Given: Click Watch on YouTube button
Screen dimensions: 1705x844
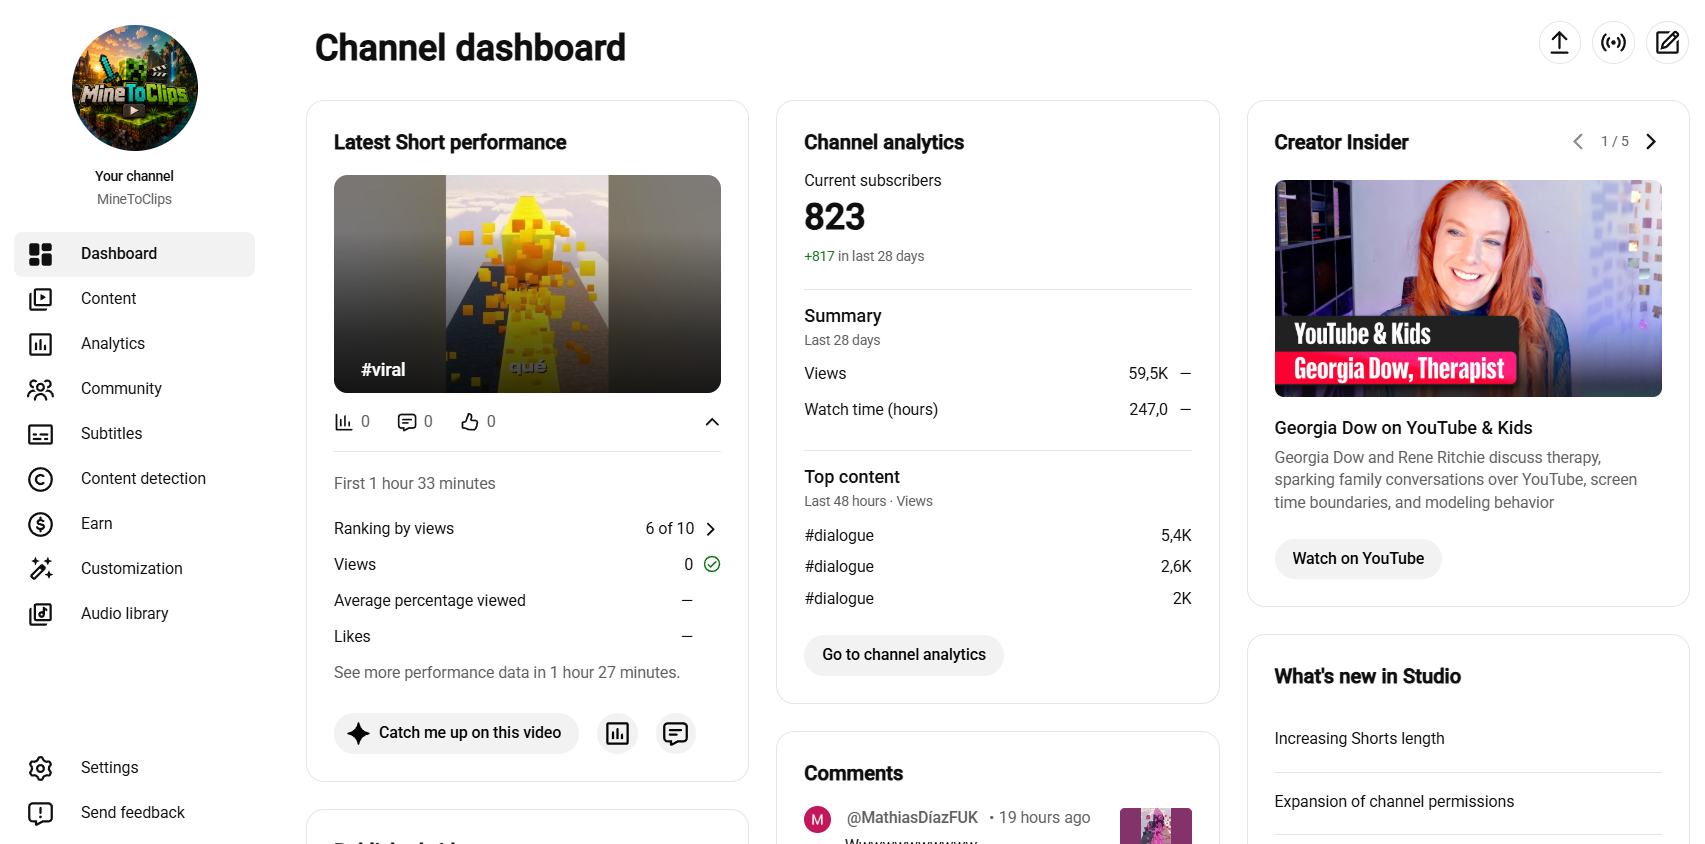Looking at the screenshot, I should pos(1358,559).
